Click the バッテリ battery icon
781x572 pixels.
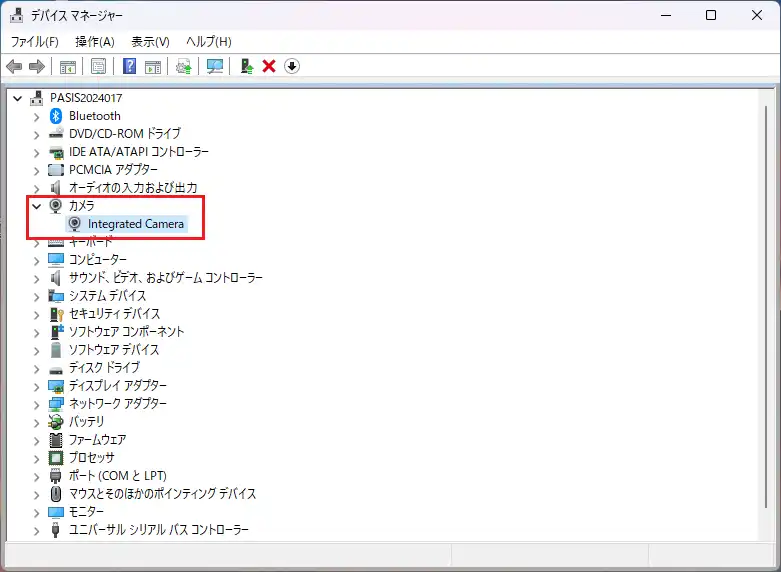(x=56, y=422)
